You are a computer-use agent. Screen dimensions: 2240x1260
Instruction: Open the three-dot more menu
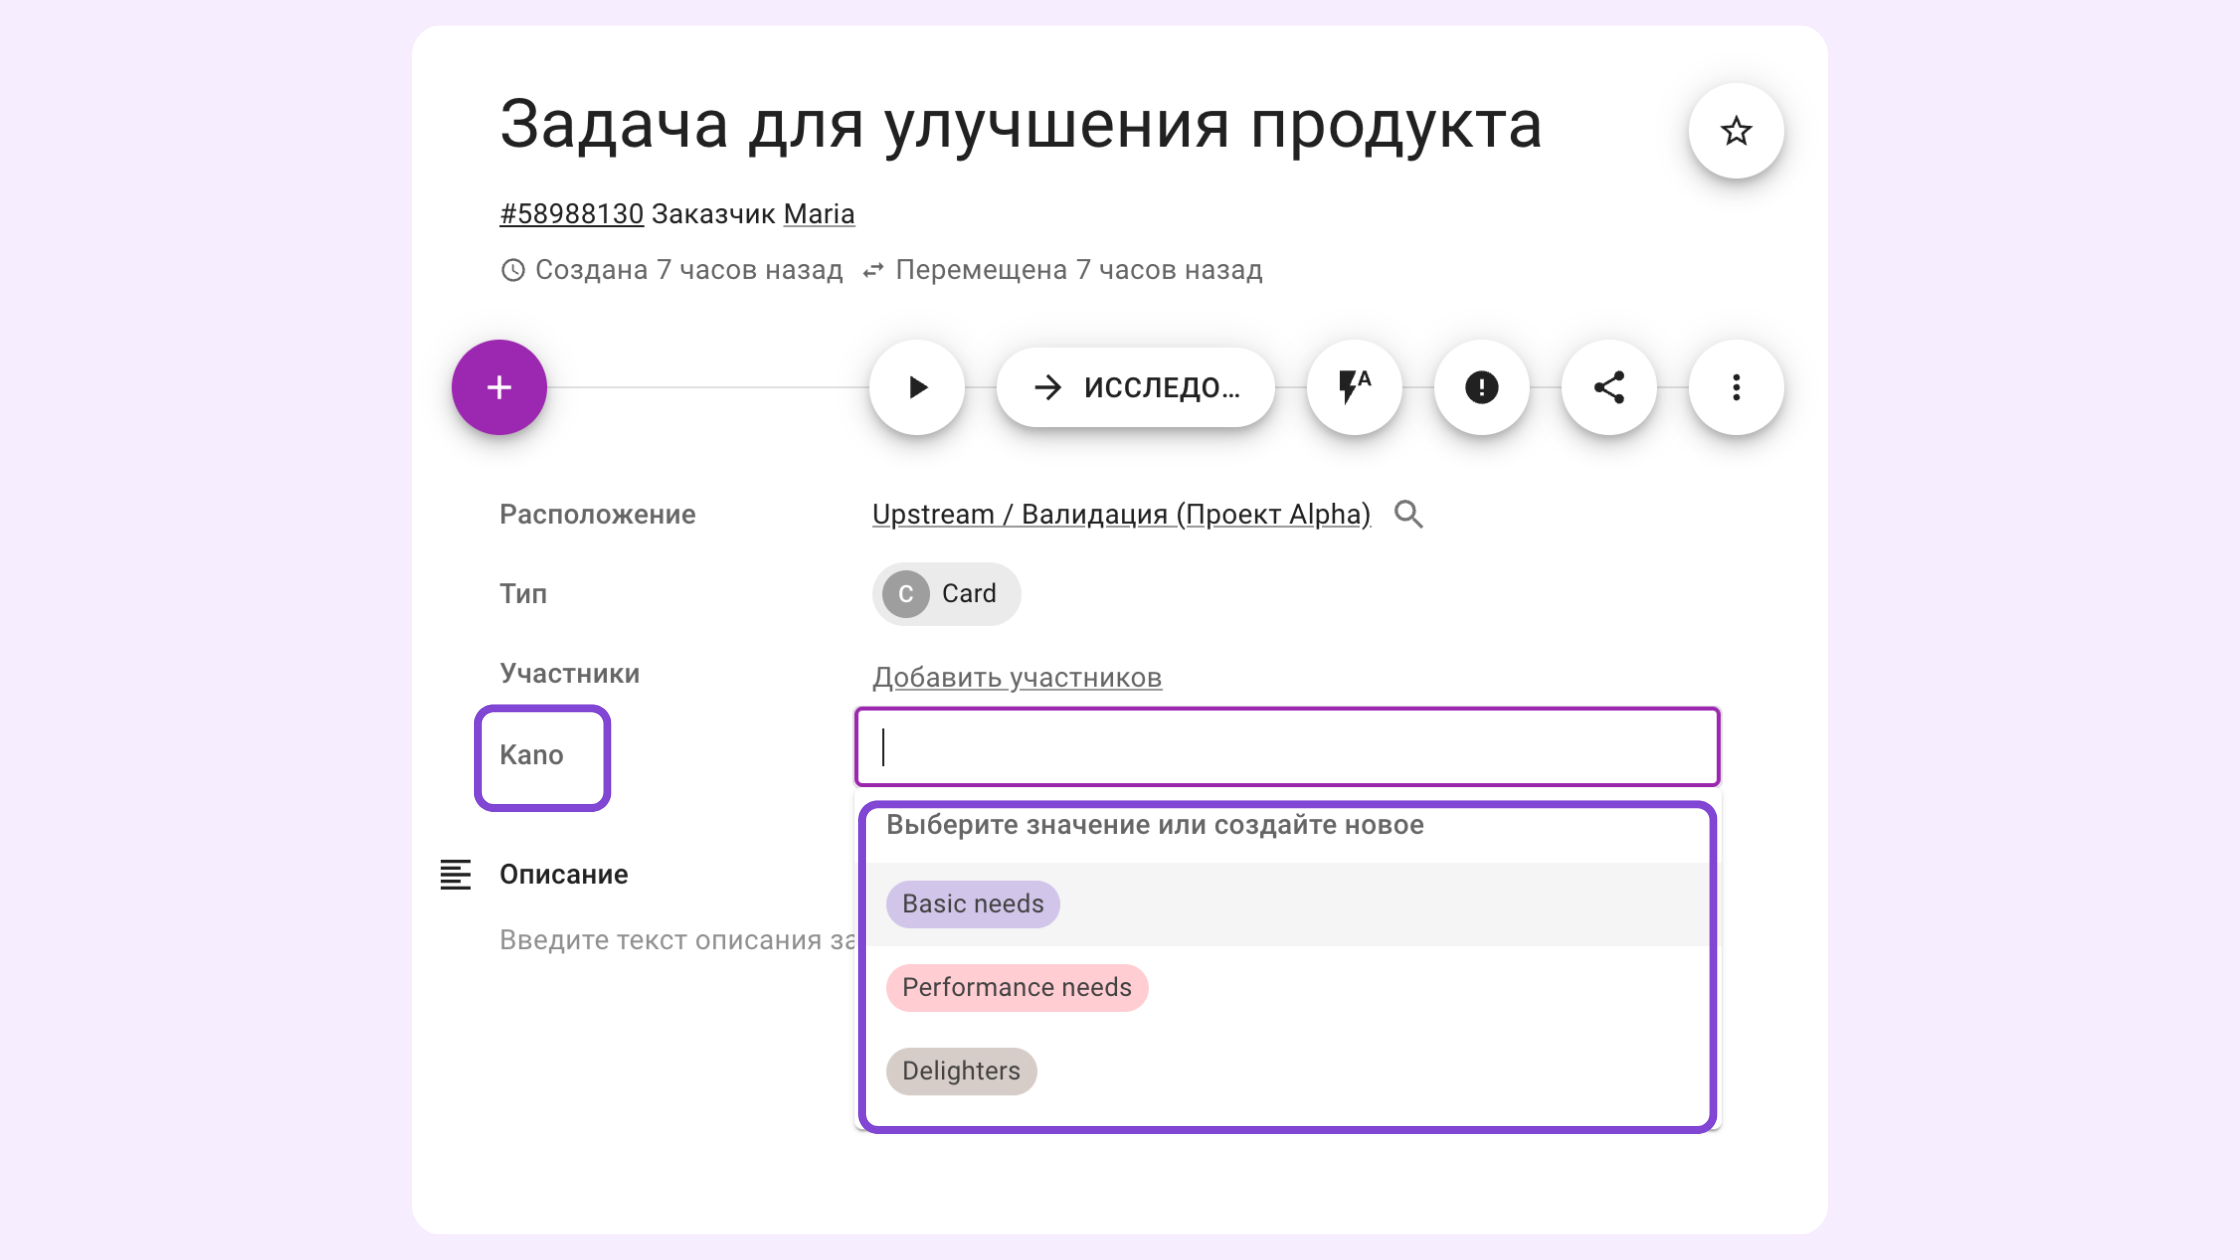[1735, 387]
